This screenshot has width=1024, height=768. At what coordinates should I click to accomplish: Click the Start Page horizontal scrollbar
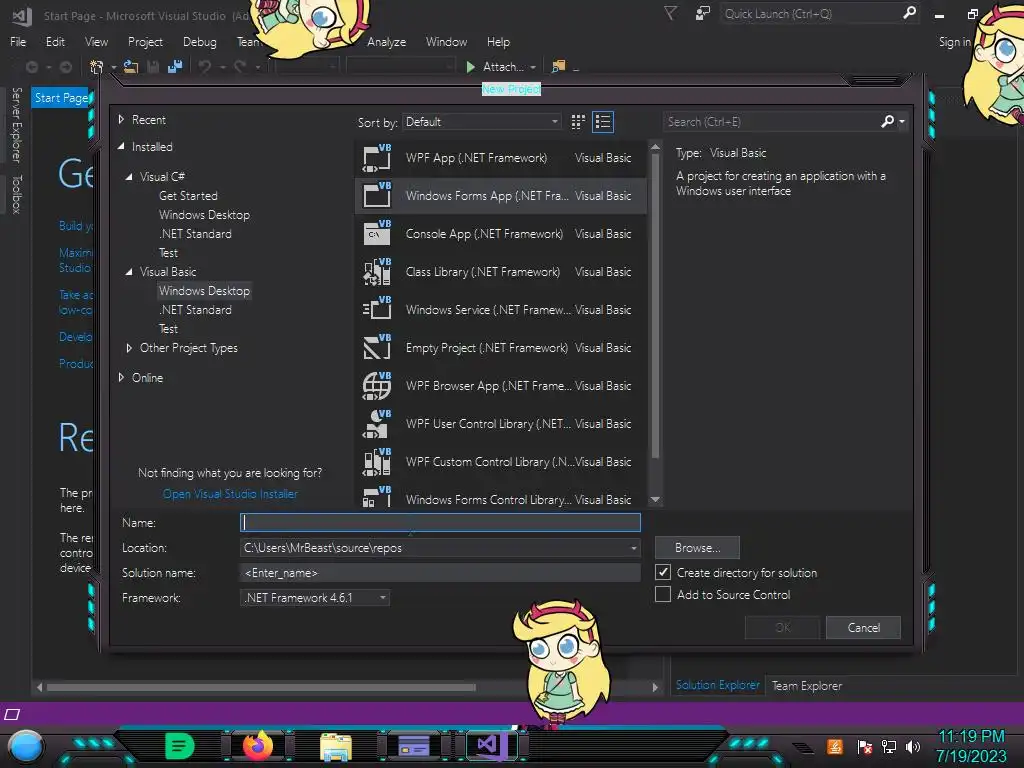261,687
